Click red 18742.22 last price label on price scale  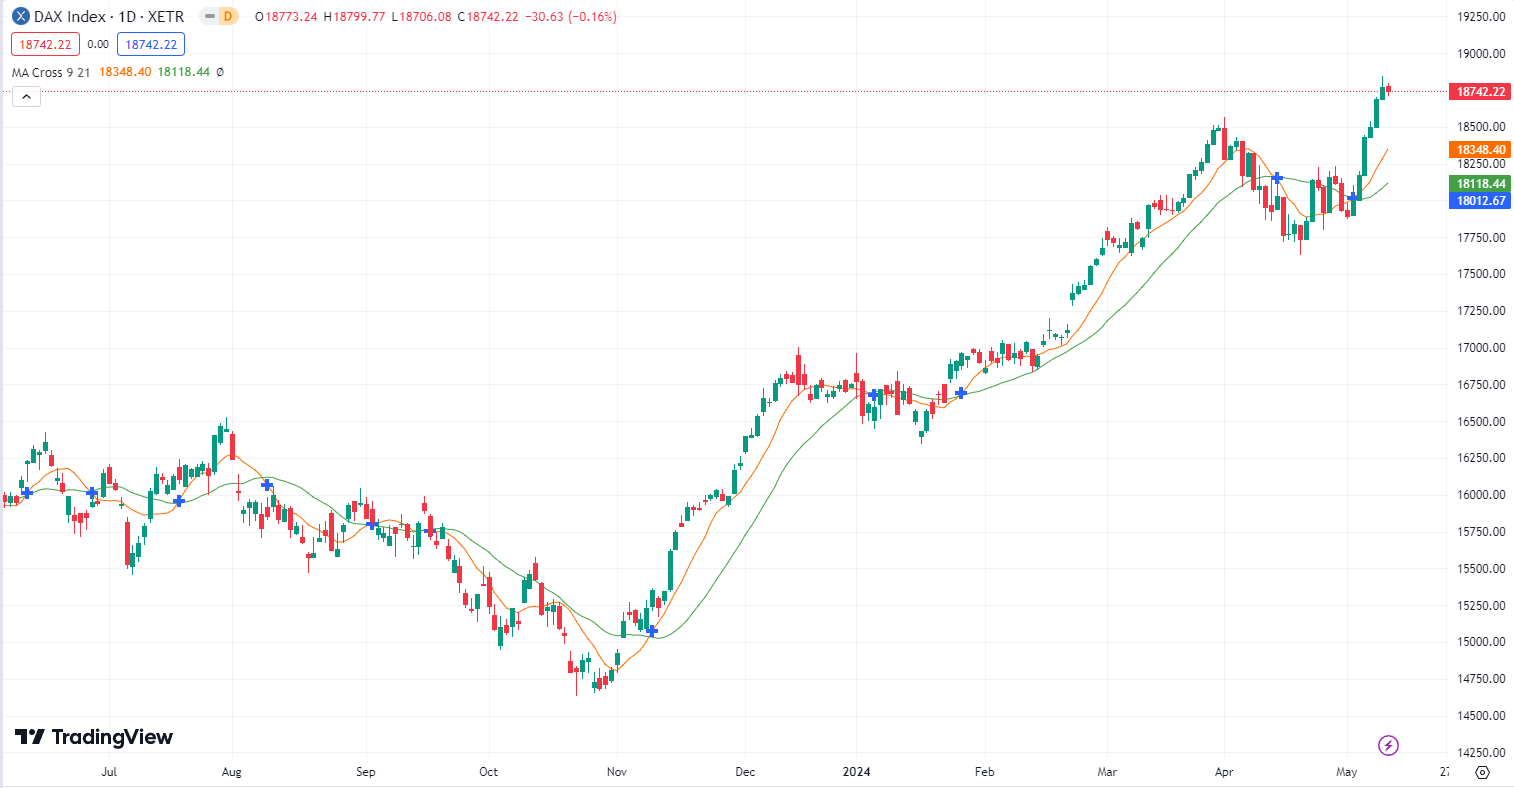1480,91
